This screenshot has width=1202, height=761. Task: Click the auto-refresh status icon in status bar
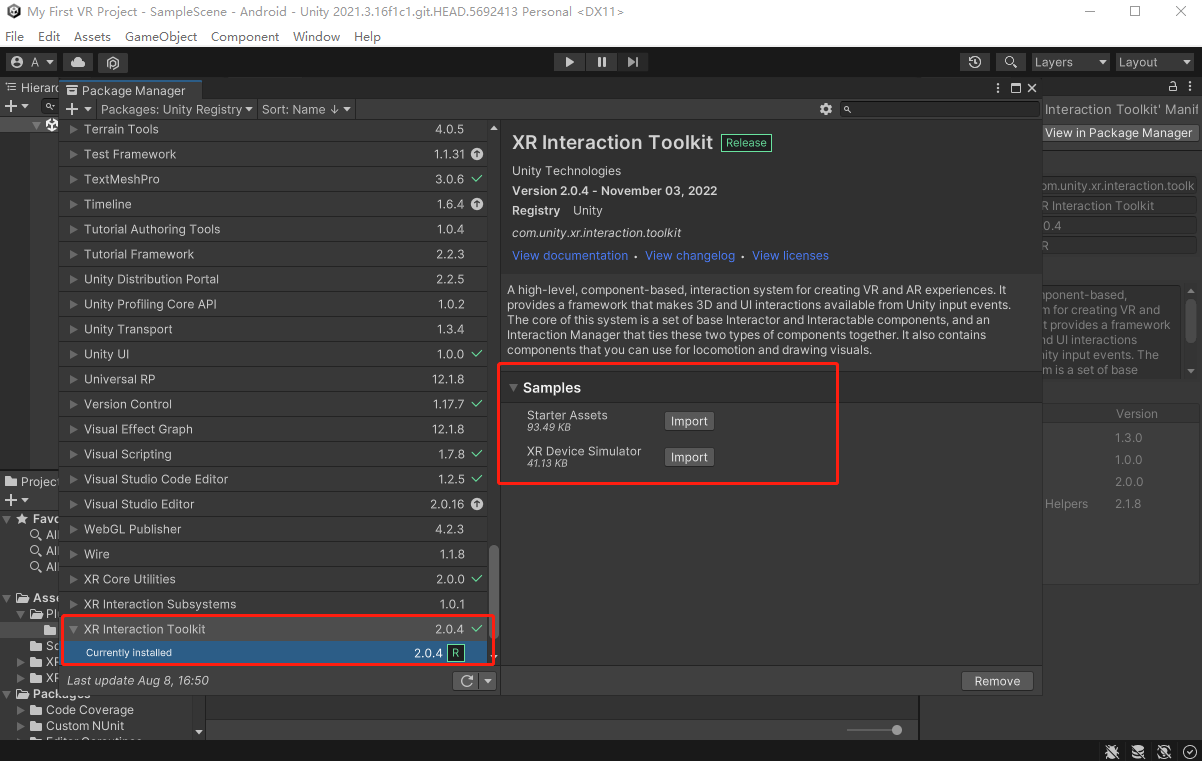[x=1164, y=751]
